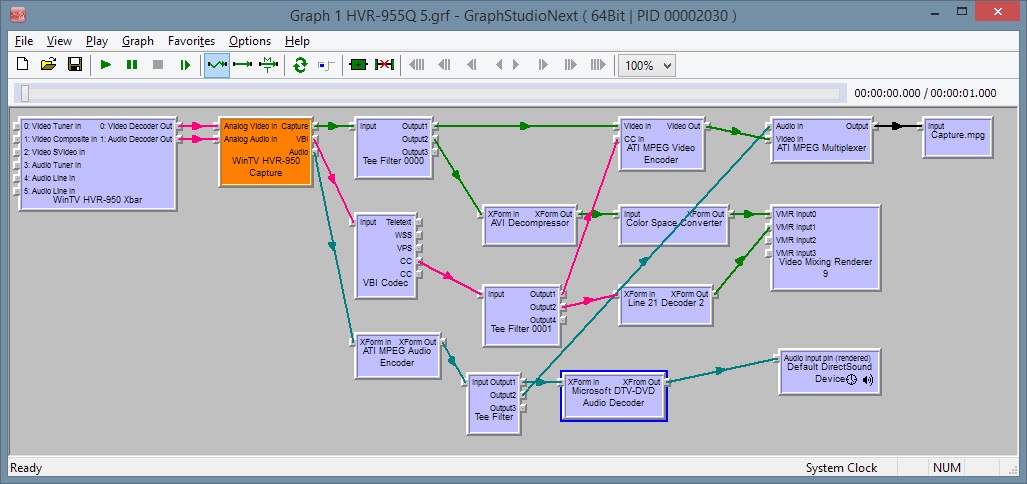Click the green Refresh arrows icon
Viewport: 1027px width, 484px height.
point(300,65)
